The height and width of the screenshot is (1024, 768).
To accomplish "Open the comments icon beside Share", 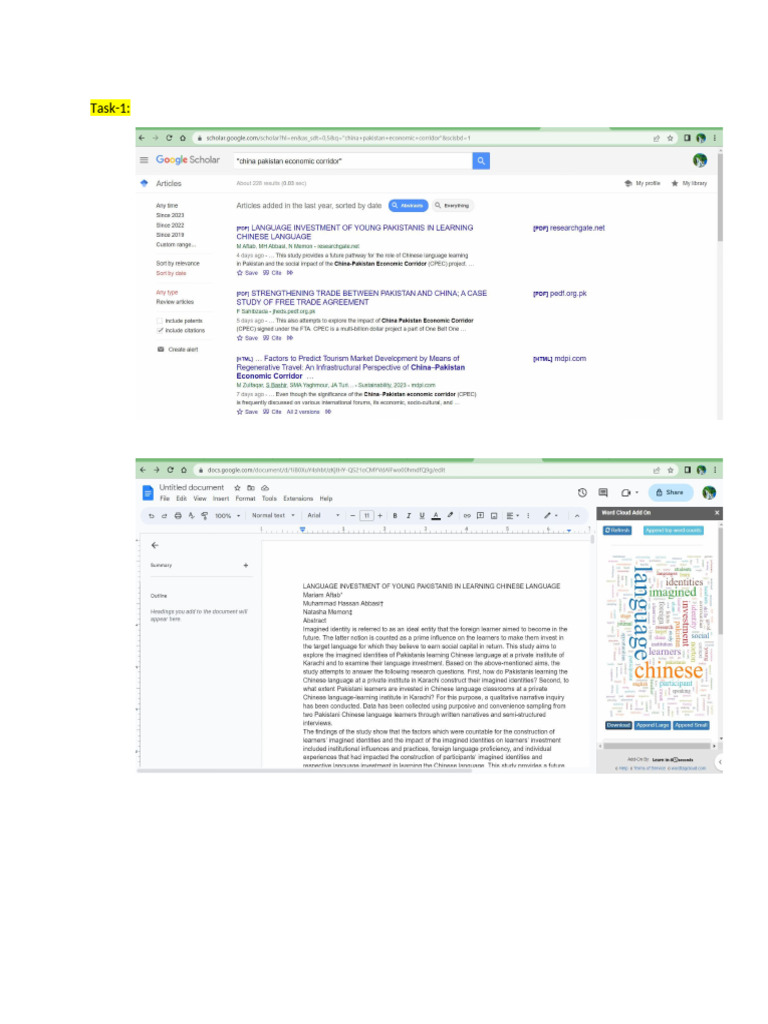I will pyautogui.click(x=603, y=492).
